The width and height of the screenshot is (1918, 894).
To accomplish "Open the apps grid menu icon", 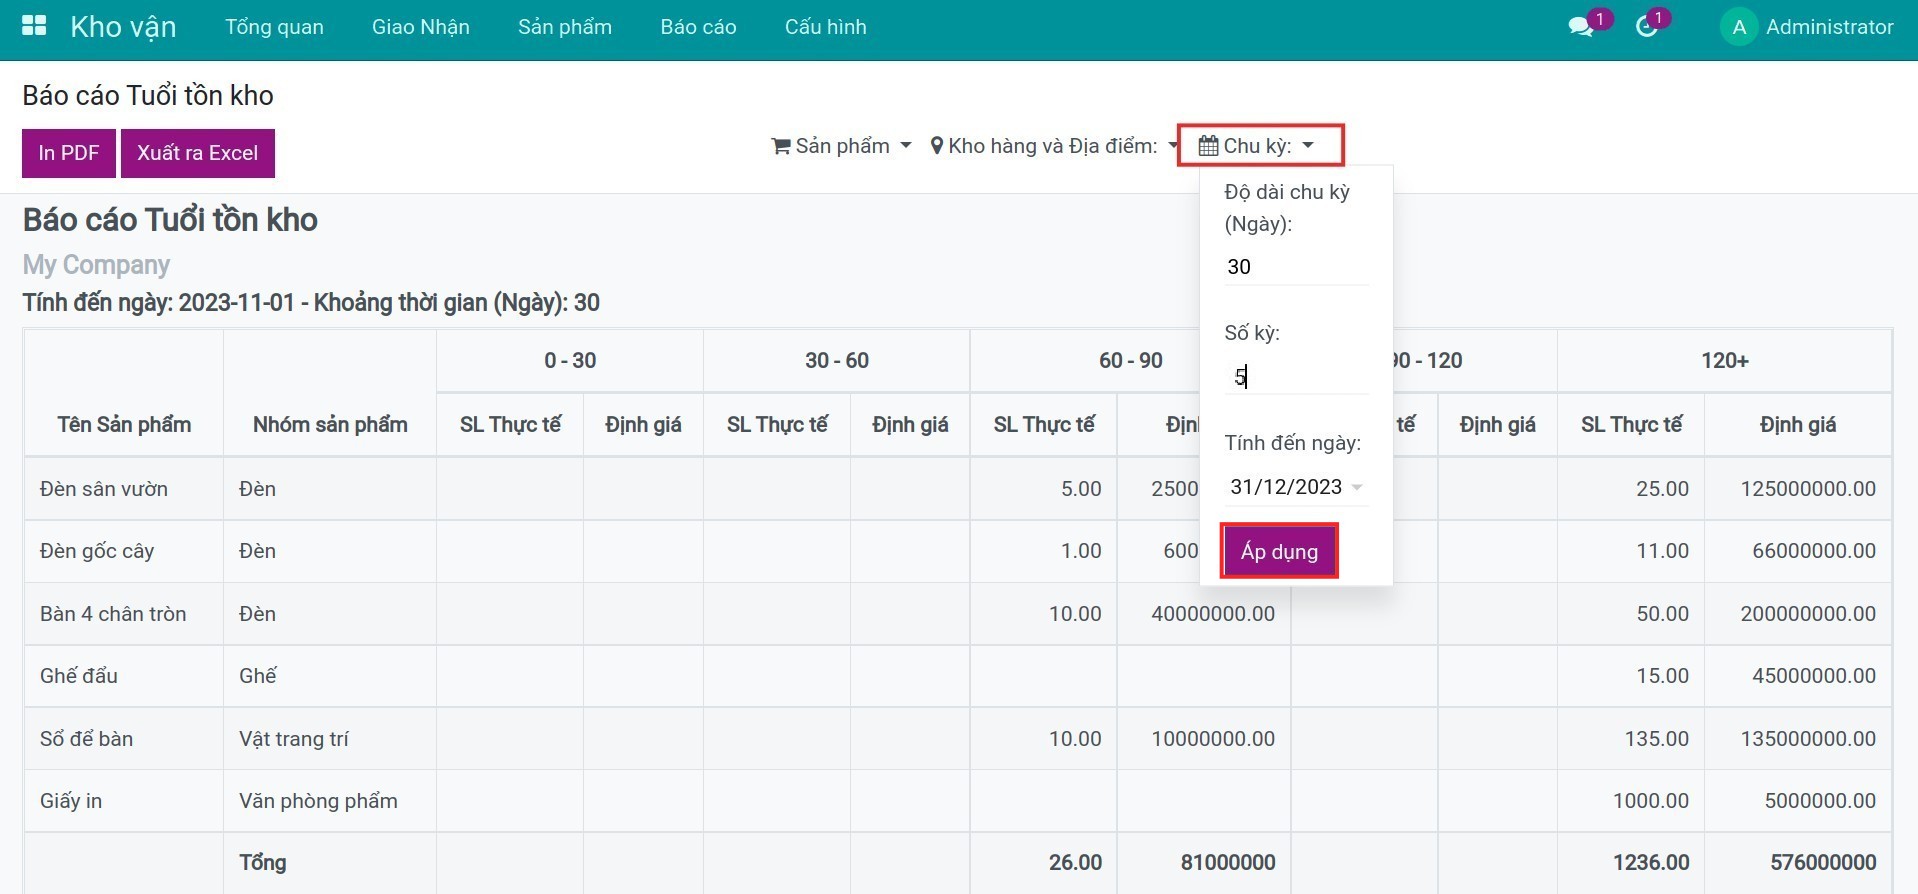I will tap(34, 26).
